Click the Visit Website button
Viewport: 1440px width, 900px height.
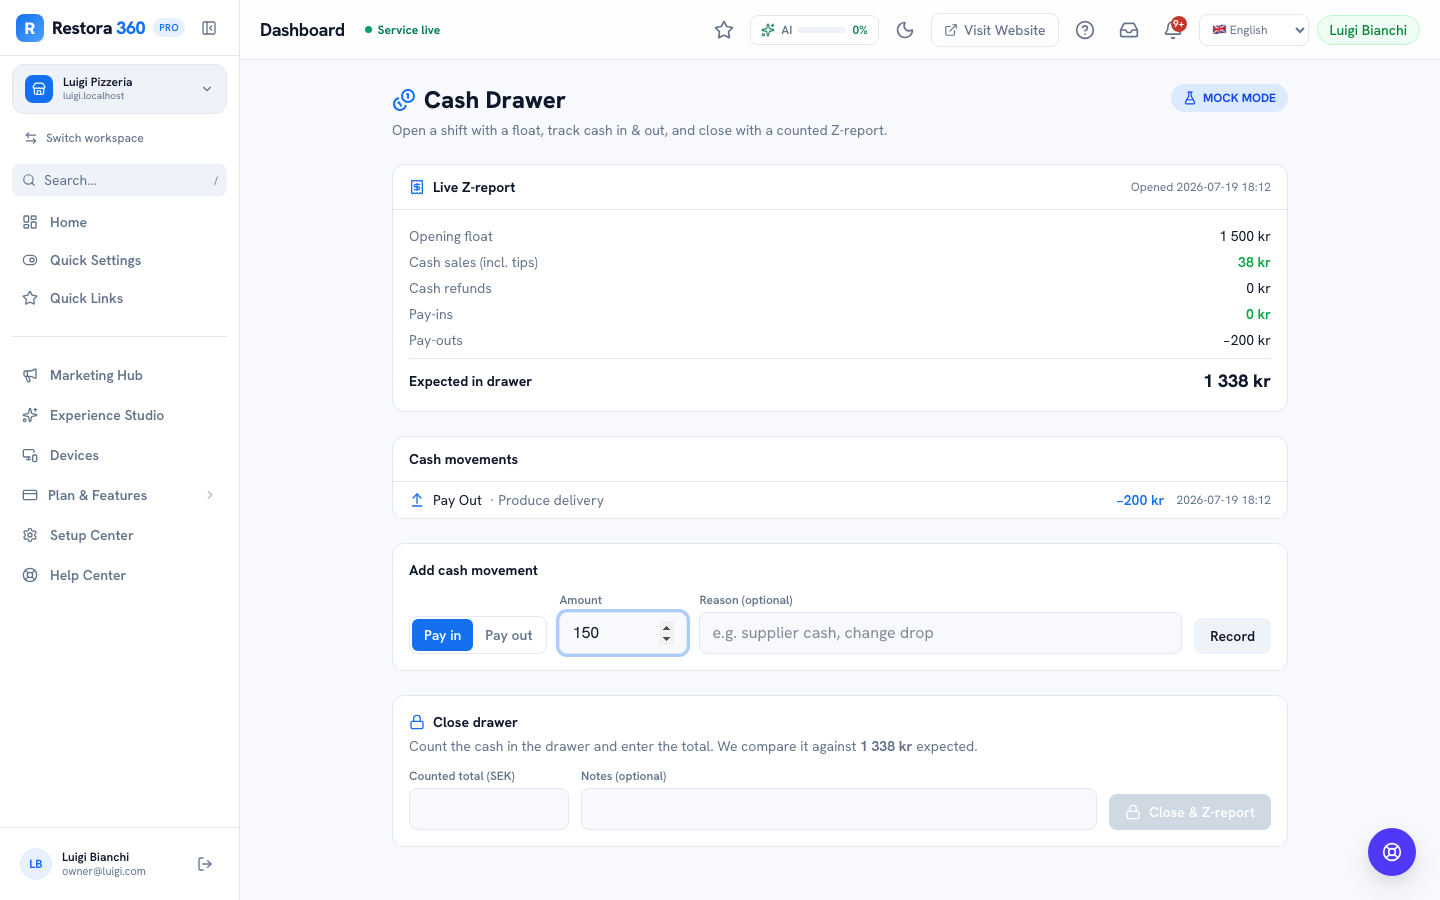click(994, 30)
